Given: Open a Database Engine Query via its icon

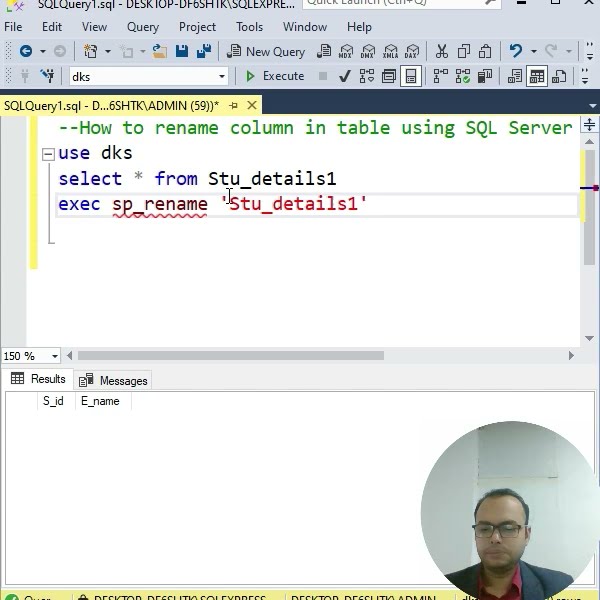Looking at the screenshot, I should tap(324, 51).
